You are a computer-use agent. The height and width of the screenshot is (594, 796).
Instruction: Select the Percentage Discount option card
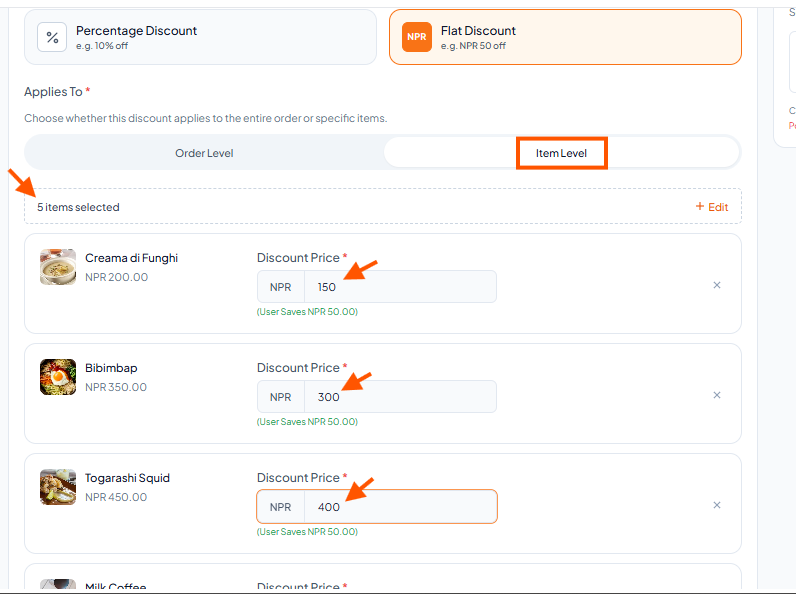[x=201, y=37]
